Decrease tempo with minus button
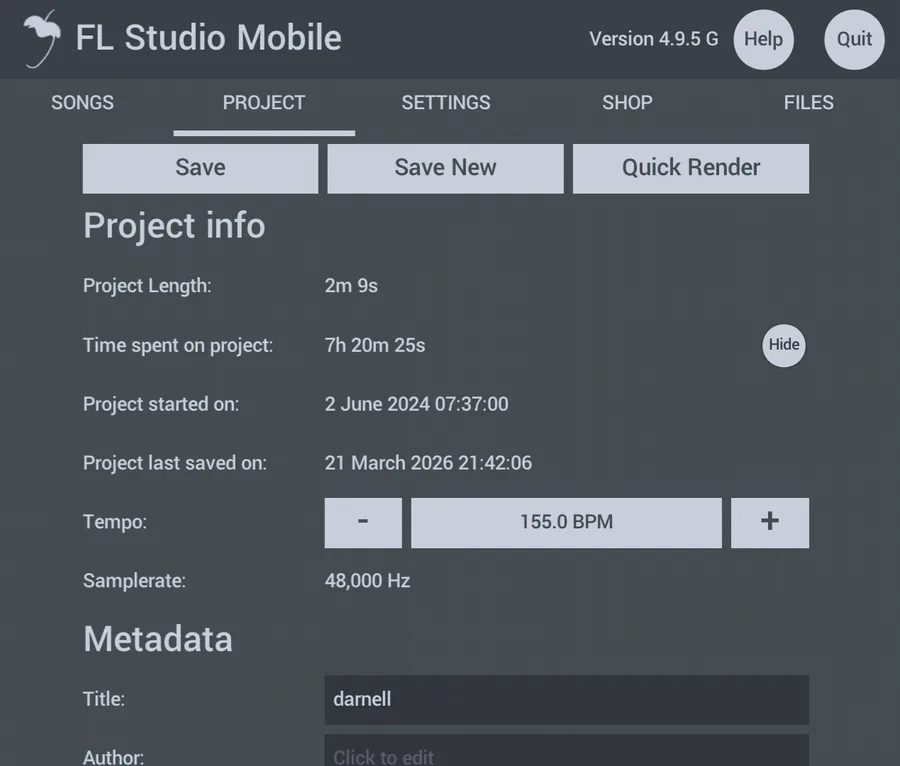Image resolution: width=900 pixels, height=766 pixels. coord(363,522)
